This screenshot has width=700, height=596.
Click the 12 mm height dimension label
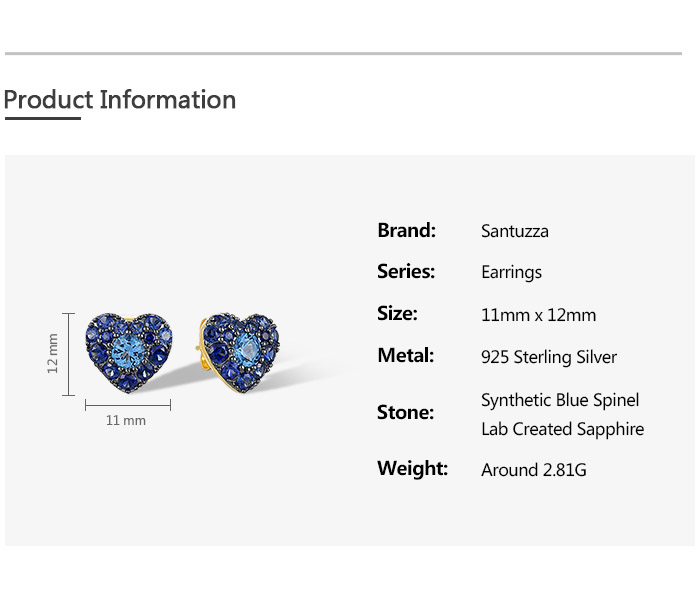point(53,353)
